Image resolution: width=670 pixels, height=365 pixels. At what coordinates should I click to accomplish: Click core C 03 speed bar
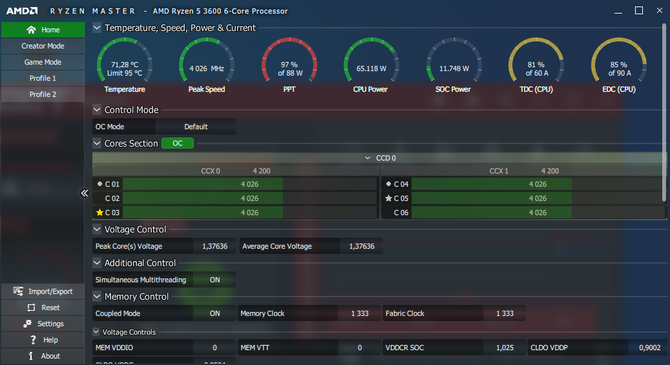click(250, 212)
